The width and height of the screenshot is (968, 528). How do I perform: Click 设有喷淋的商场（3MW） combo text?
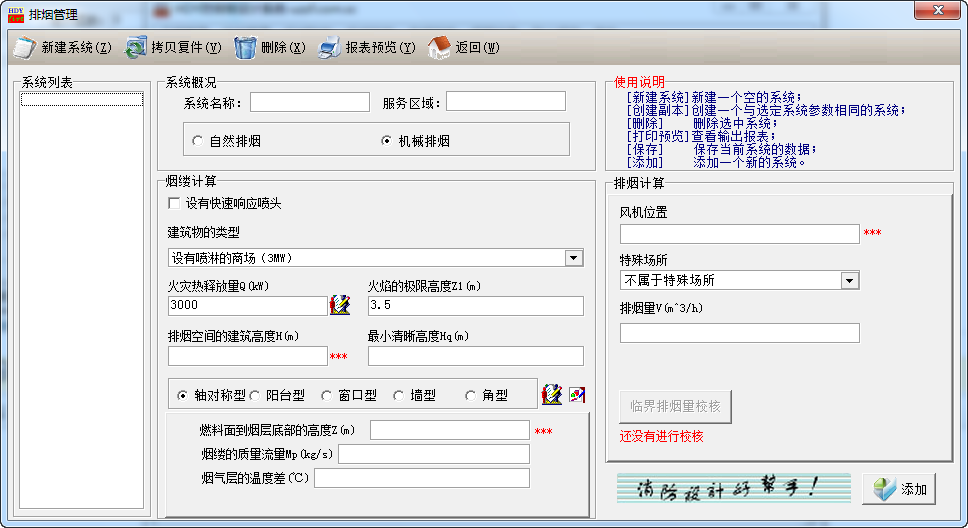point(232,258)
